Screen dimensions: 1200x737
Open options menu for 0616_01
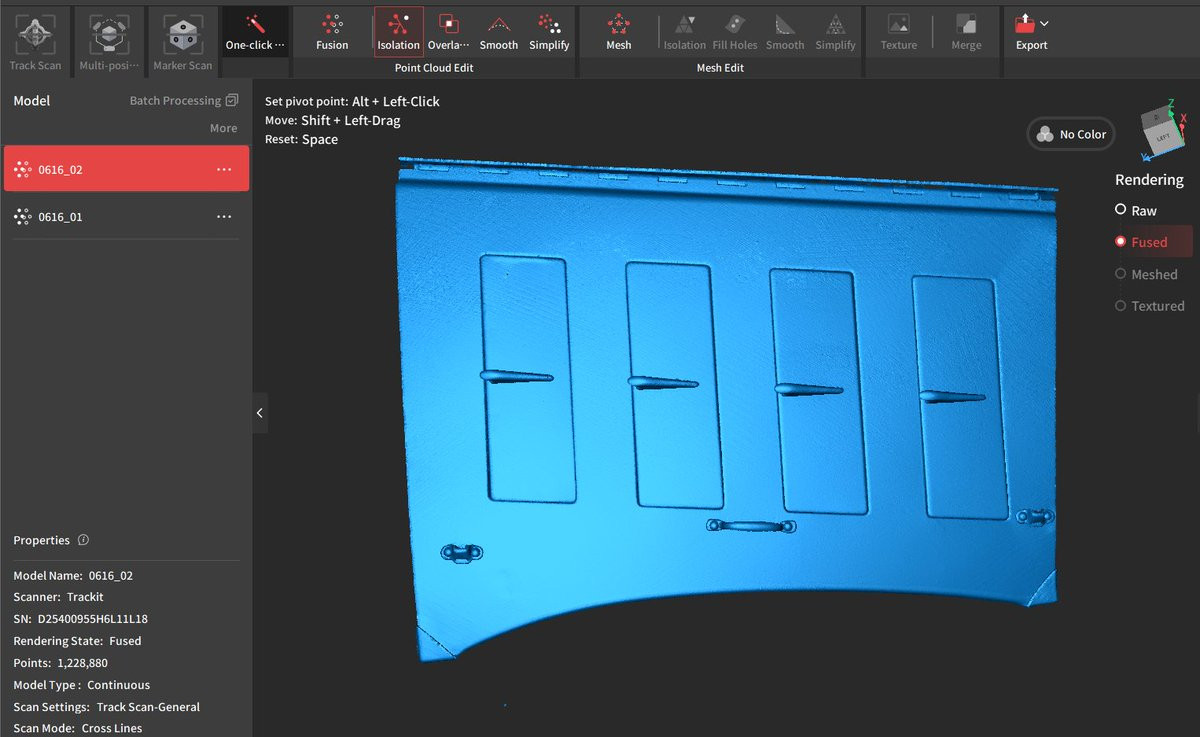[x=224, y=217]
